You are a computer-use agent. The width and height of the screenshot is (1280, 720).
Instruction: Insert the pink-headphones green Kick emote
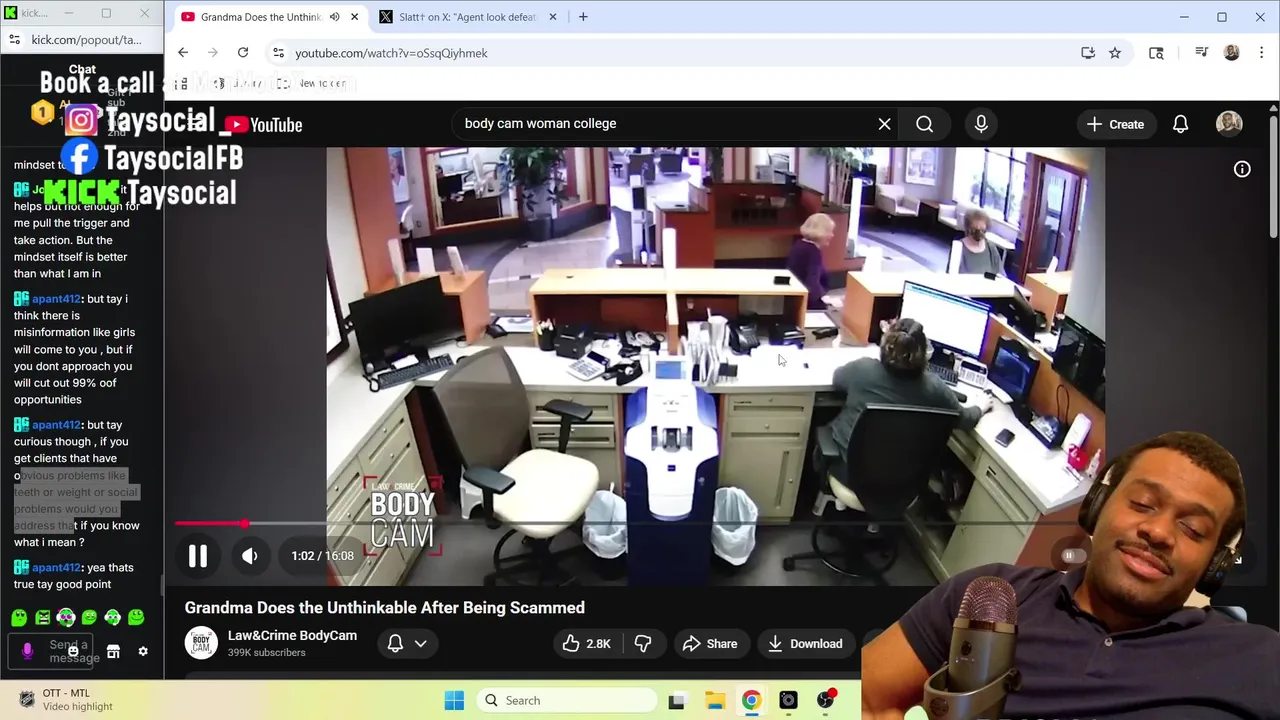[x=66, y=618]
